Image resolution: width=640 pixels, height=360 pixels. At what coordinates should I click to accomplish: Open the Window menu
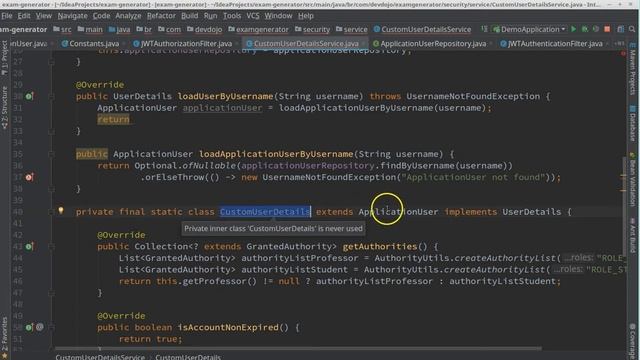[x=278, y=16]
